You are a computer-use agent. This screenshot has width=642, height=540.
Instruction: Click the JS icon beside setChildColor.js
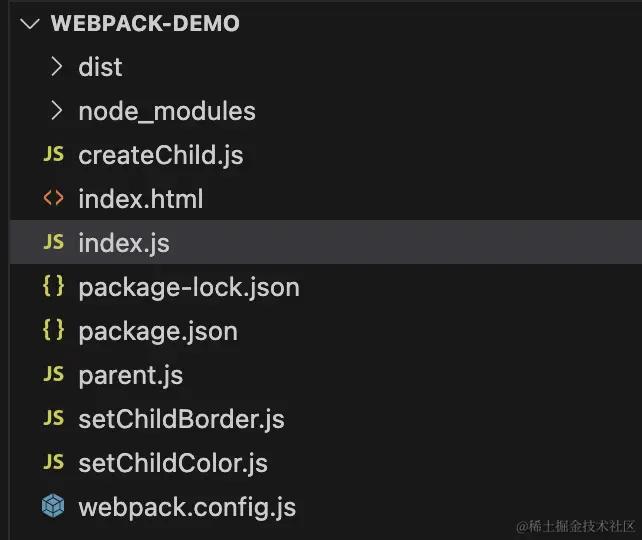tap(54, 462)
